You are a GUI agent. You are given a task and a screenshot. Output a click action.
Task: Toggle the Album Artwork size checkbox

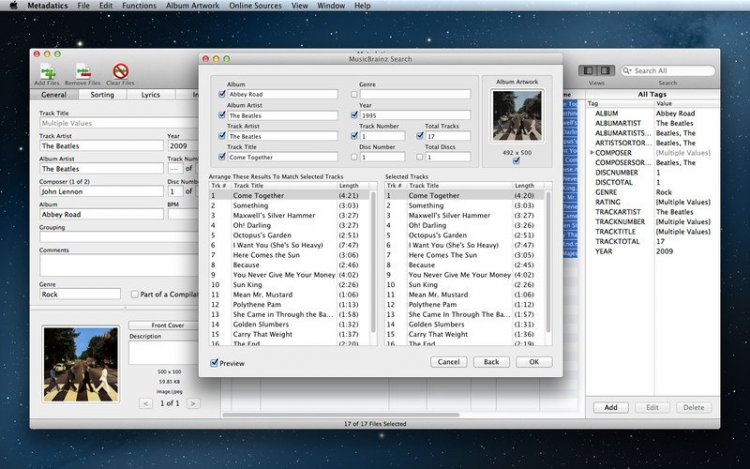[x=517, y=161]
